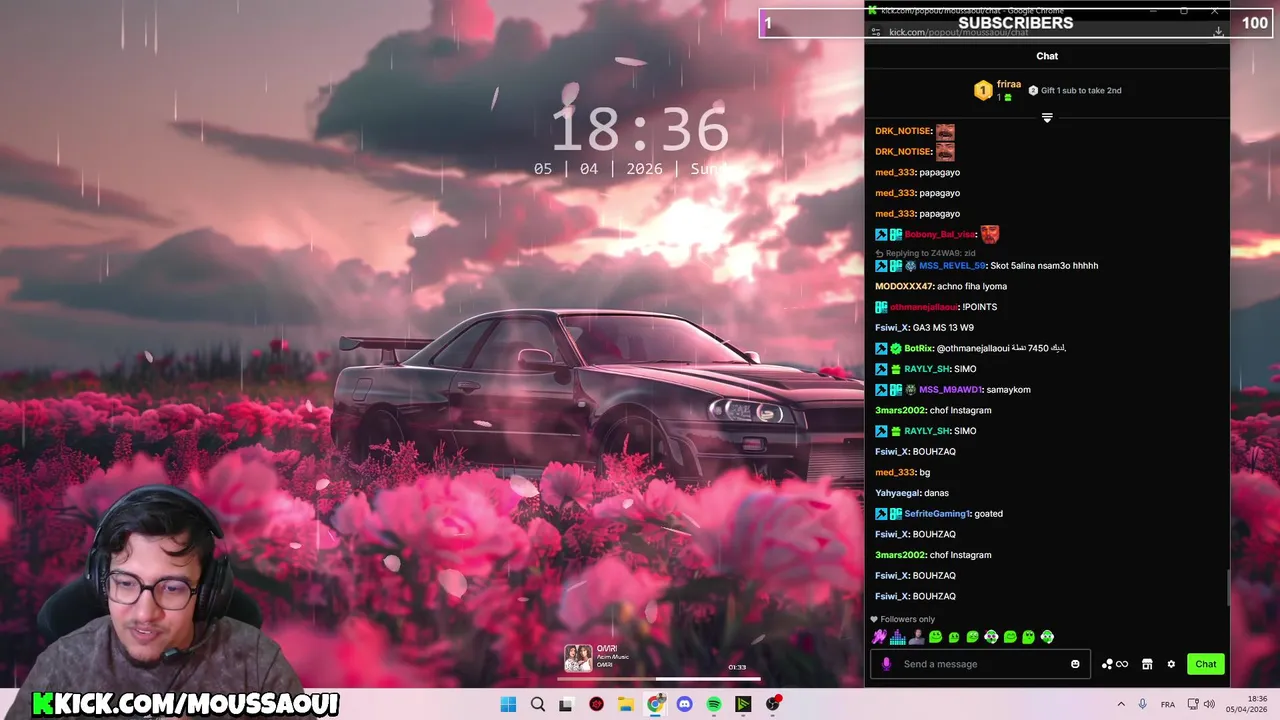Focus the Send a message field

coord(980,664)
